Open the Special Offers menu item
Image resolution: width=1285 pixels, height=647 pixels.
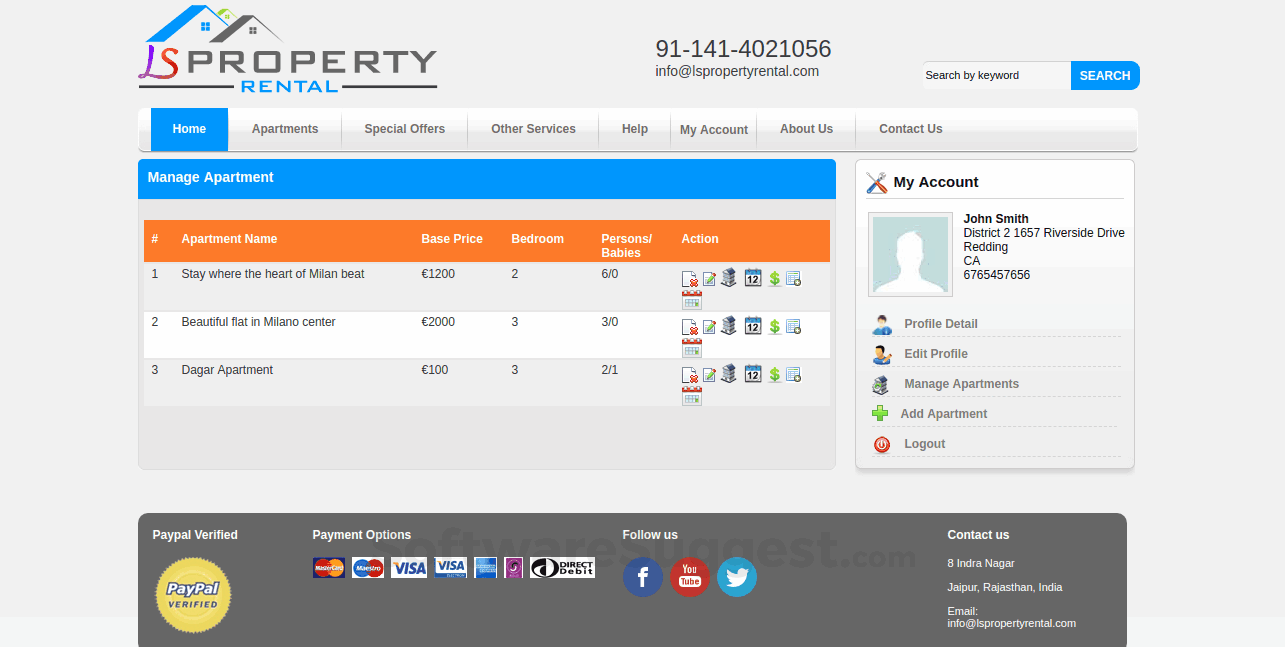click(405, 129)
